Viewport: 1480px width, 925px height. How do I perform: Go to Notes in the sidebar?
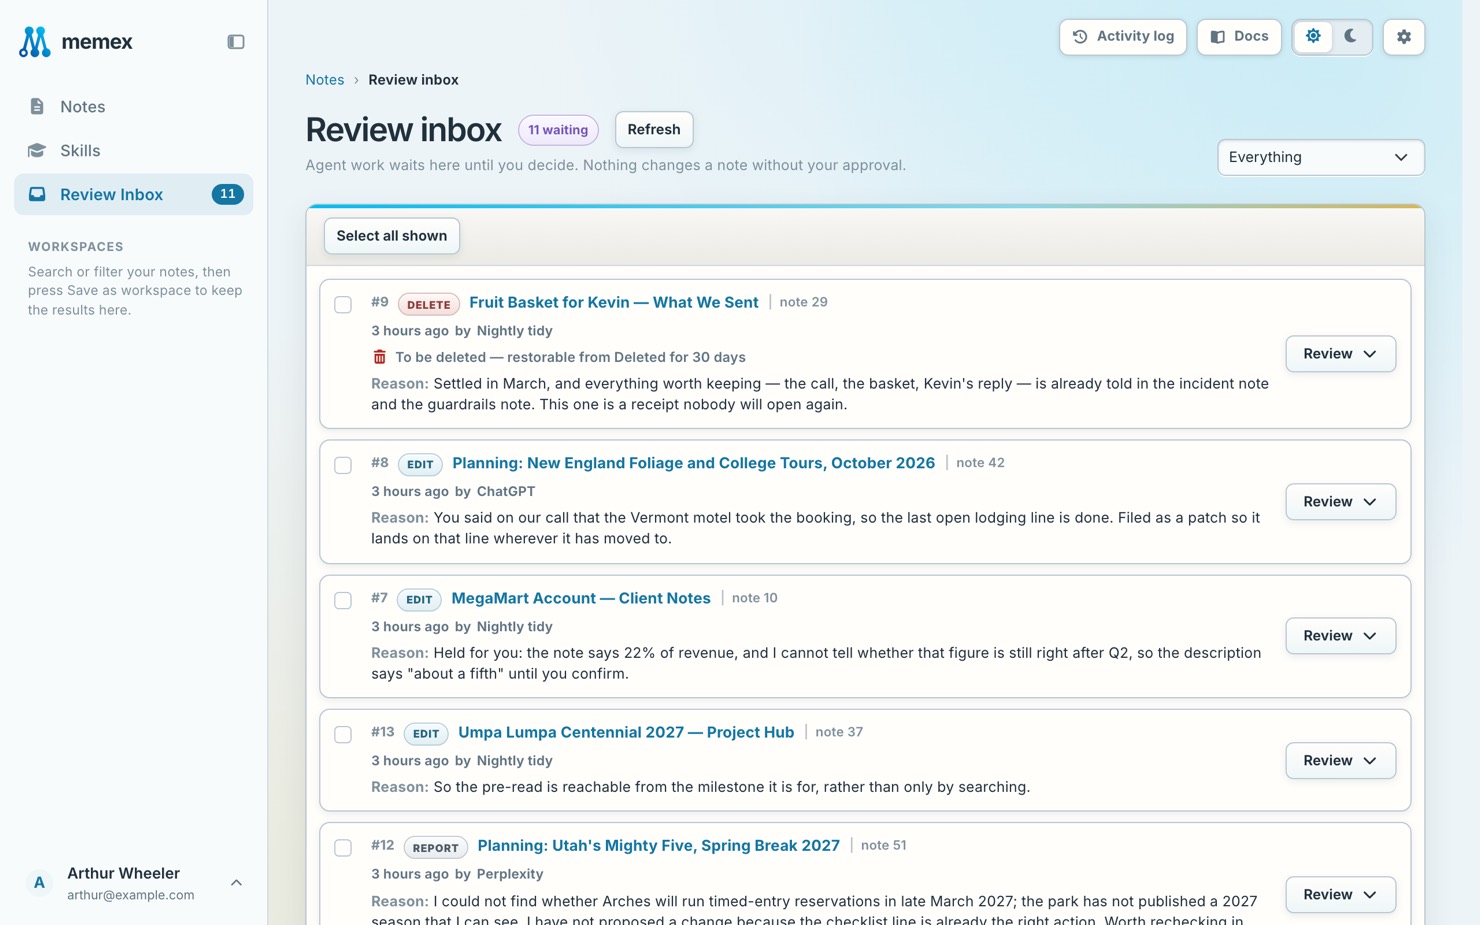point(133,107)
